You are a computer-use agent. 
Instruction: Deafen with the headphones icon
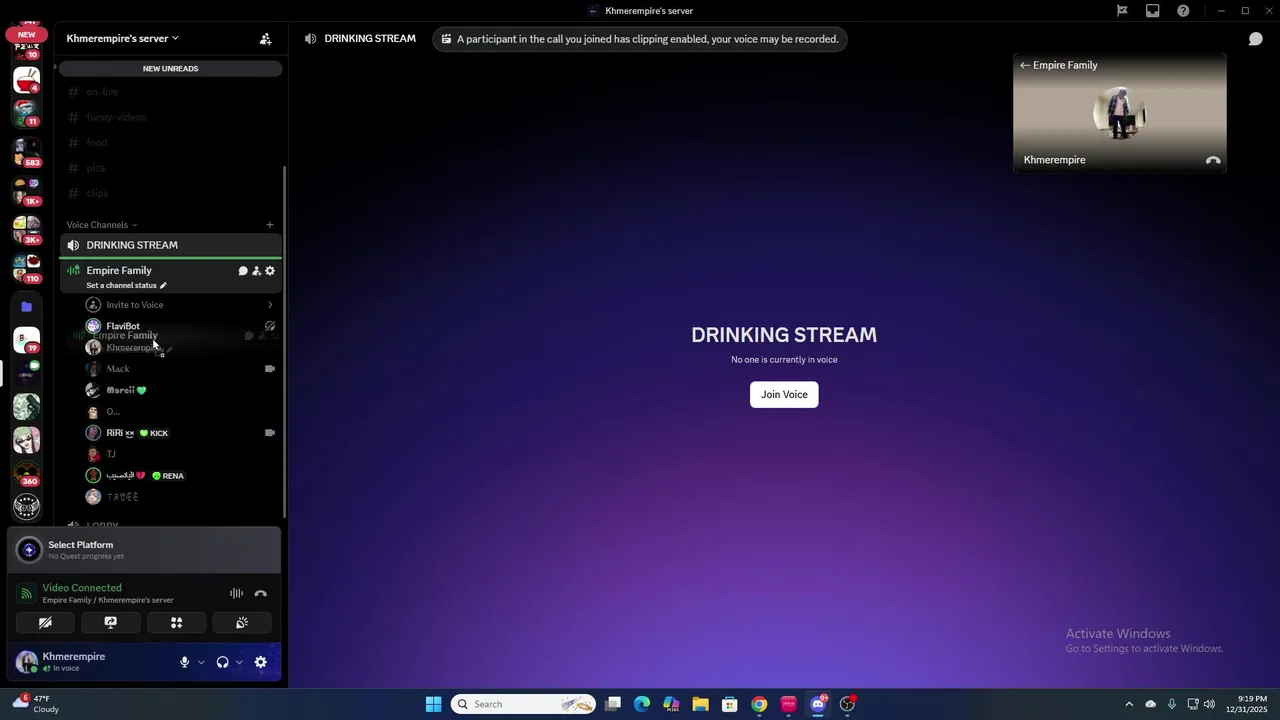tap(222, 662)
